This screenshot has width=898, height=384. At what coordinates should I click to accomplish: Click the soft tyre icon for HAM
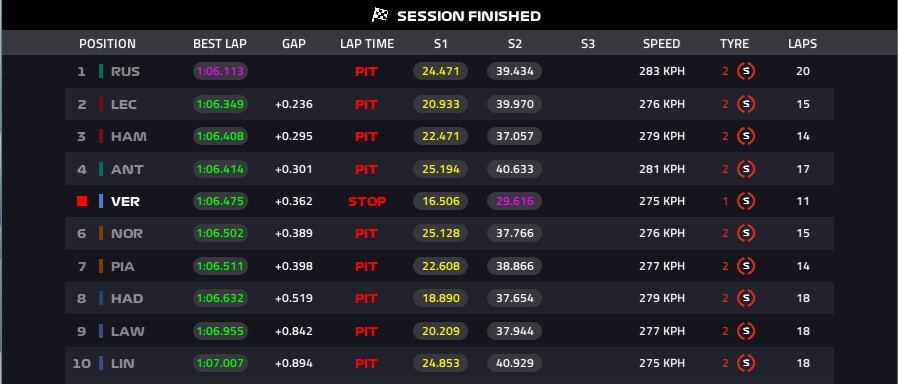point(746,136)
